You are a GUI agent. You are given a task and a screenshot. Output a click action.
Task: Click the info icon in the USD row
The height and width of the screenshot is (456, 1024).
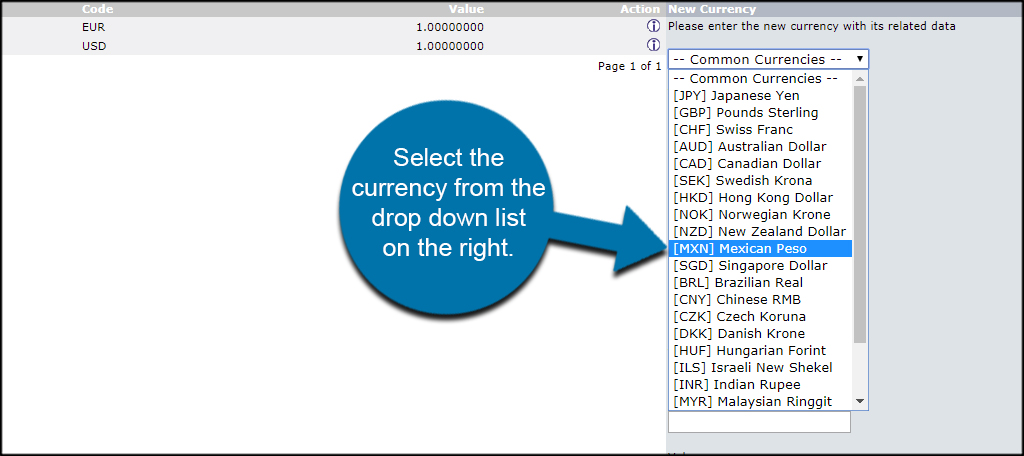(654, 45)
